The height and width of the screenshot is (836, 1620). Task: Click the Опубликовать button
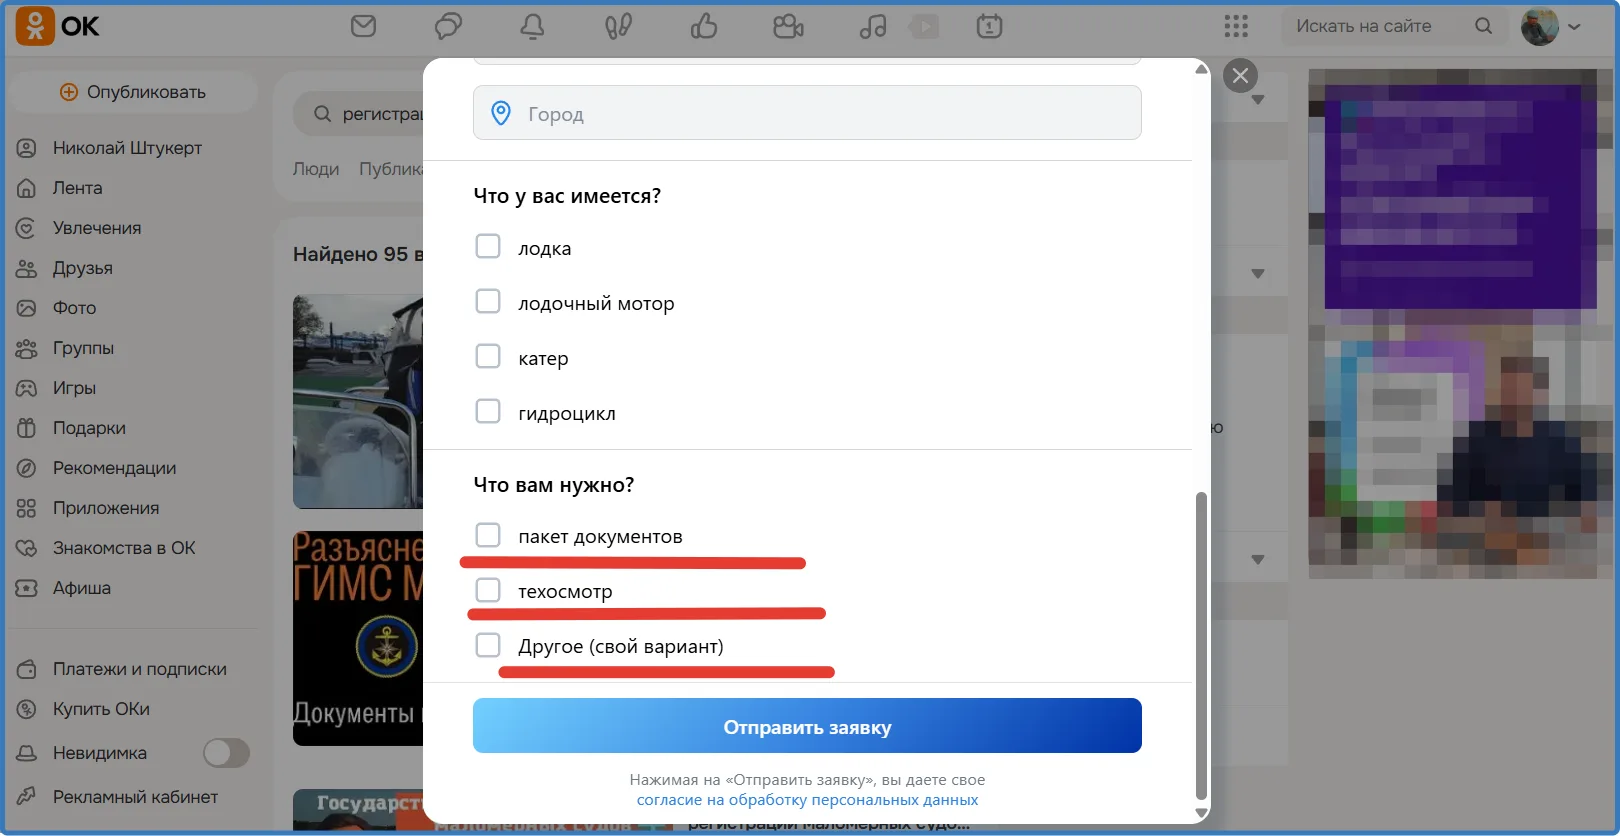click(x=132, y=92)
